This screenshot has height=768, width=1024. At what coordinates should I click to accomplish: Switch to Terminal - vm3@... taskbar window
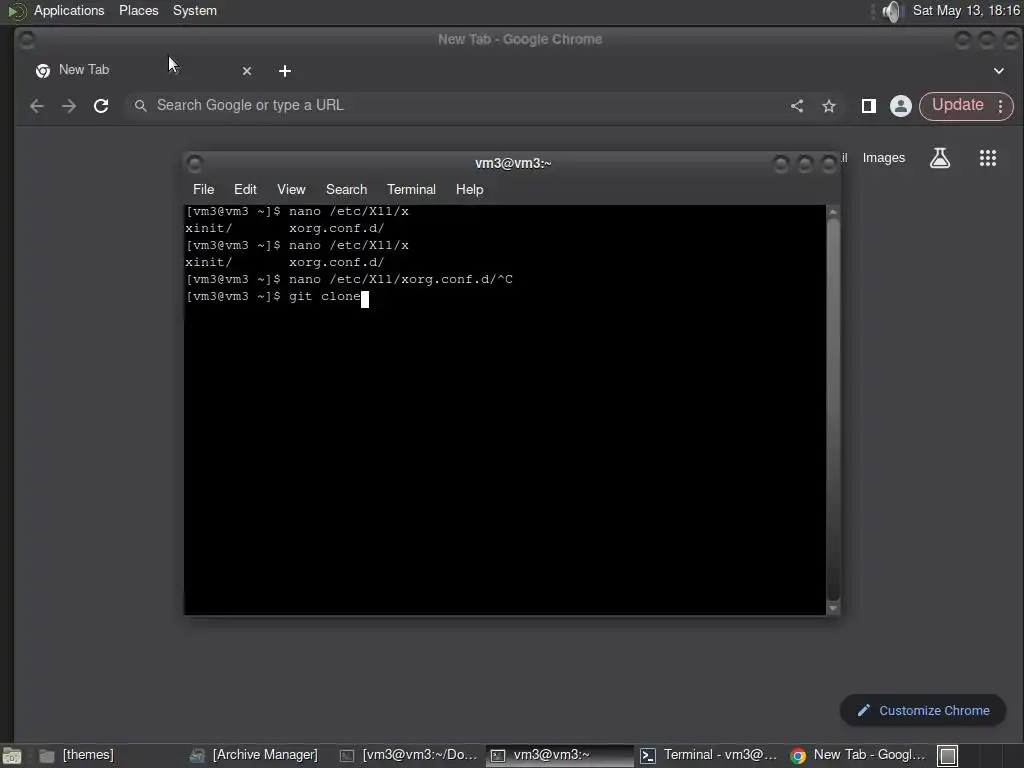[709, 755]
